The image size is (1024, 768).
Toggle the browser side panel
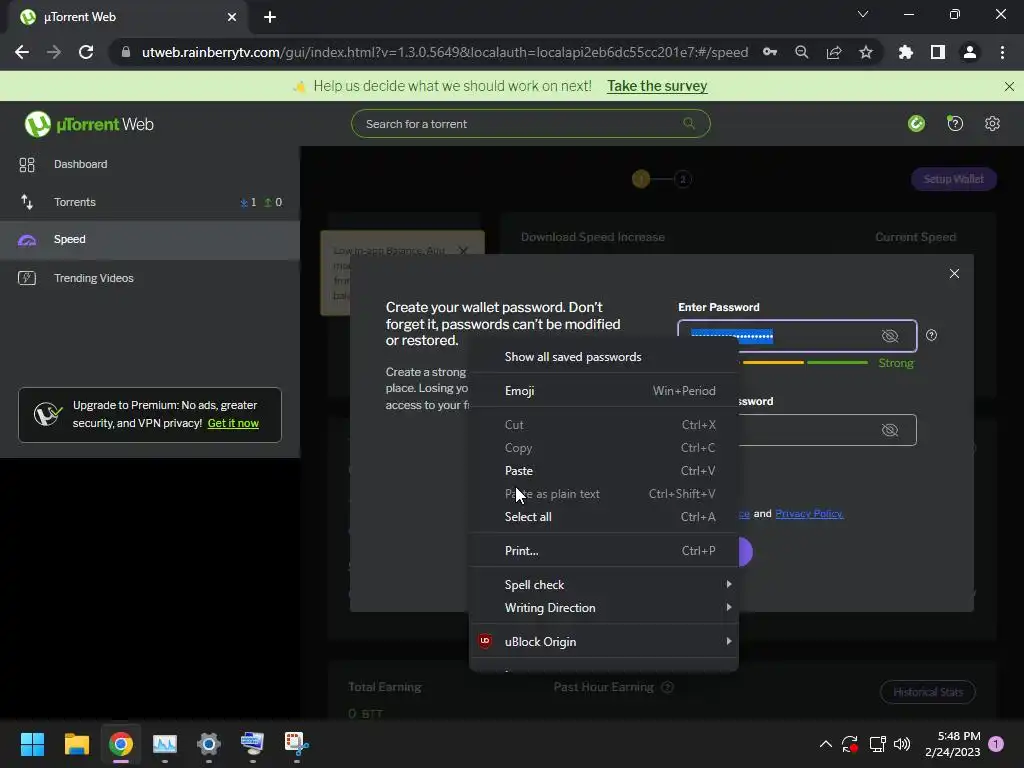(938, 52)
